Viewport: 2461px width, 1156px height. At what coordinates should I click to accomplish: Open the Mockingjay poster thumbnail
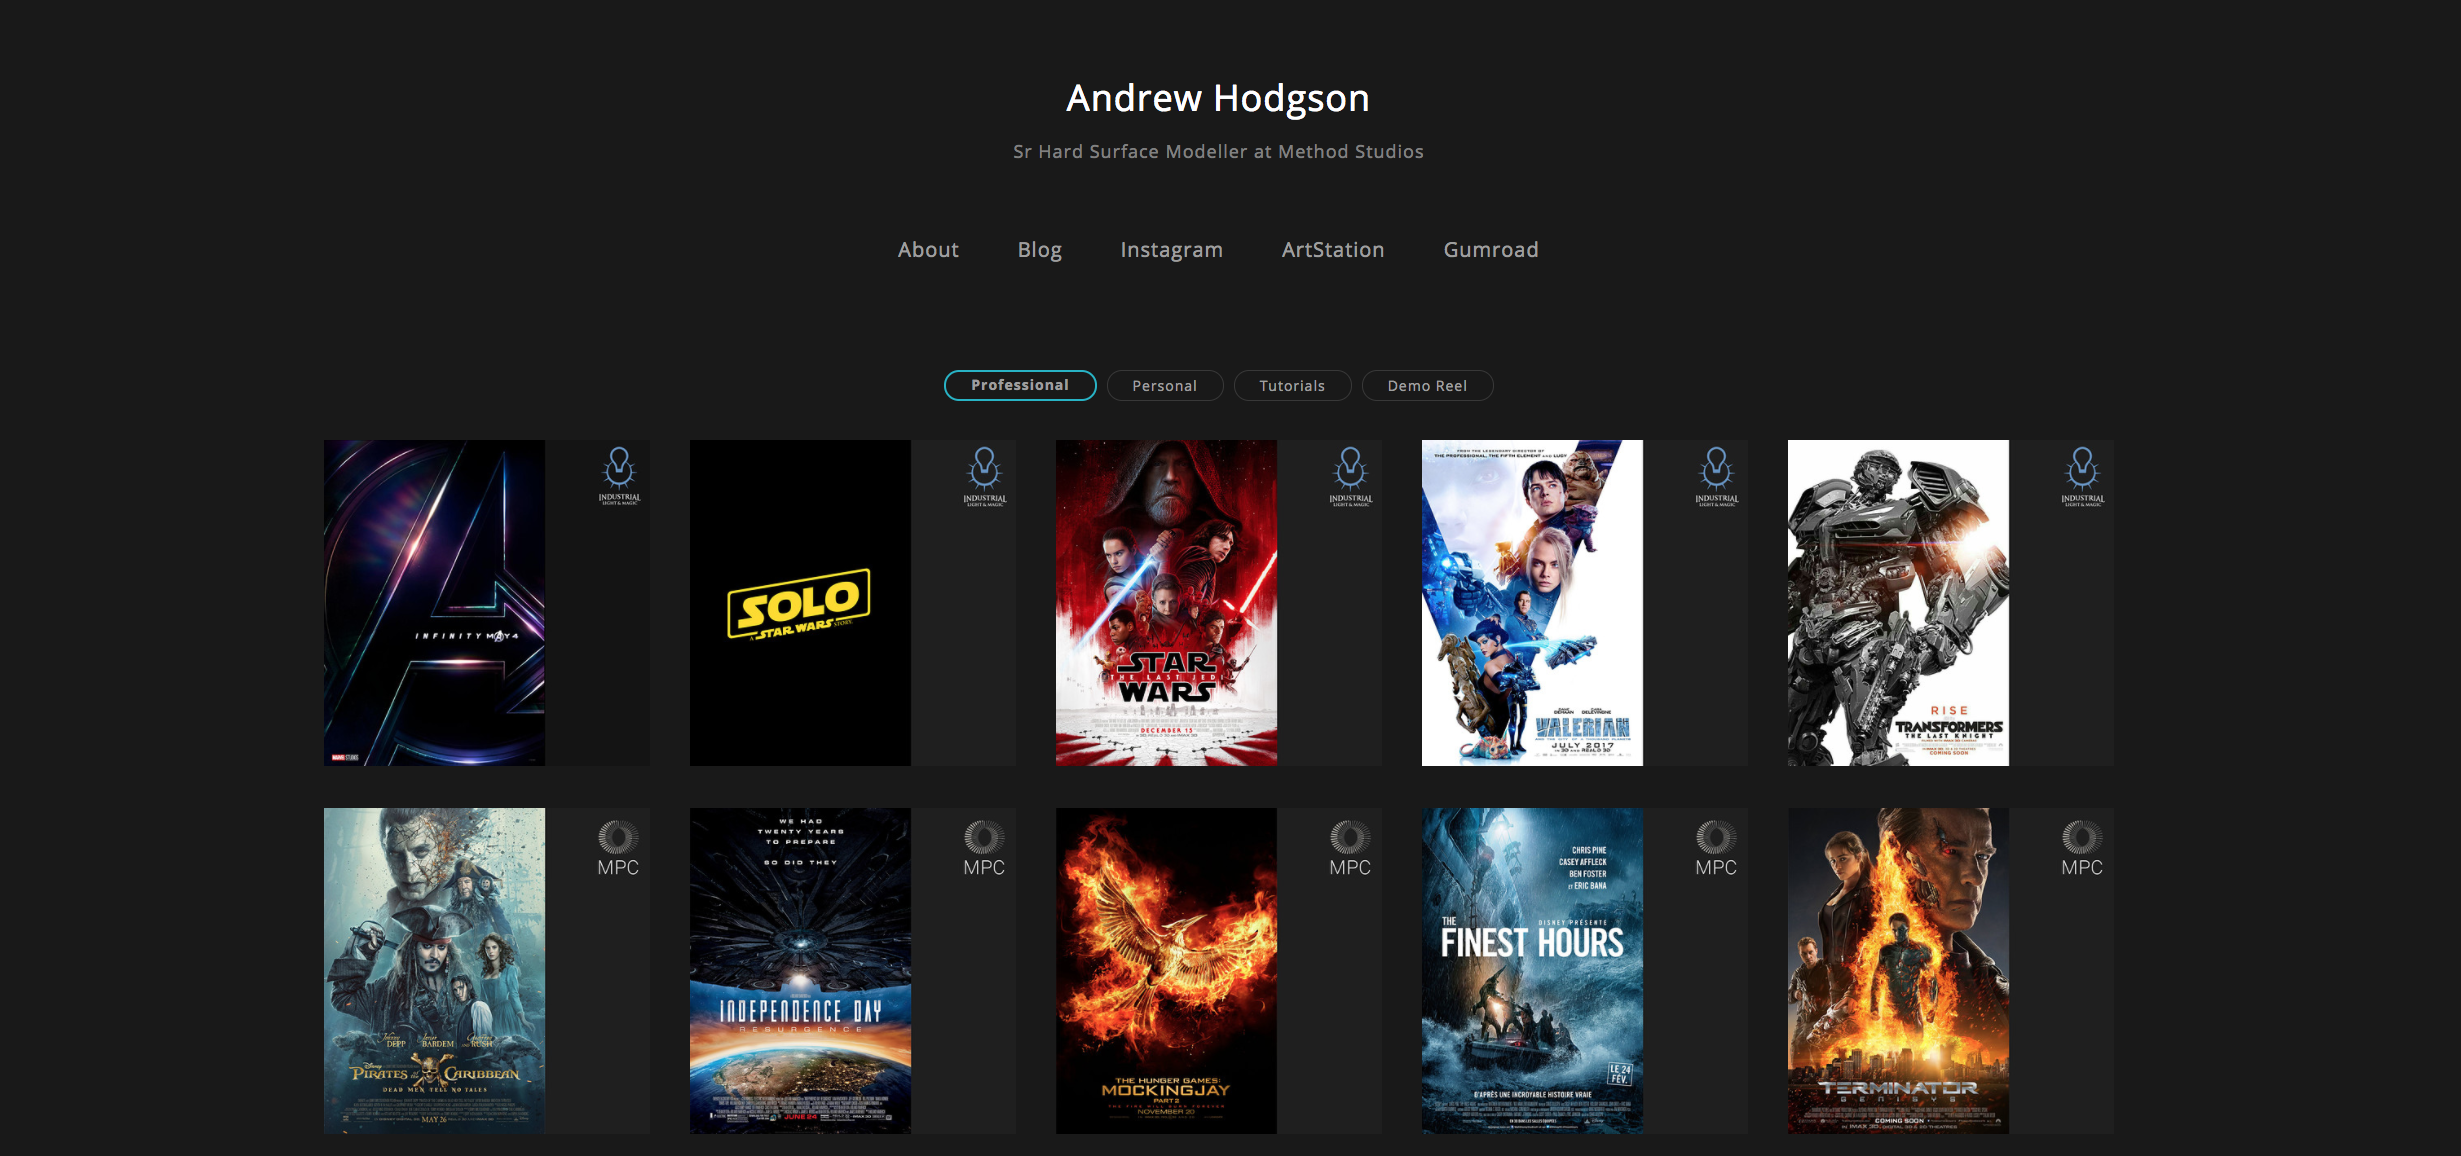[x=1166, y=970]
